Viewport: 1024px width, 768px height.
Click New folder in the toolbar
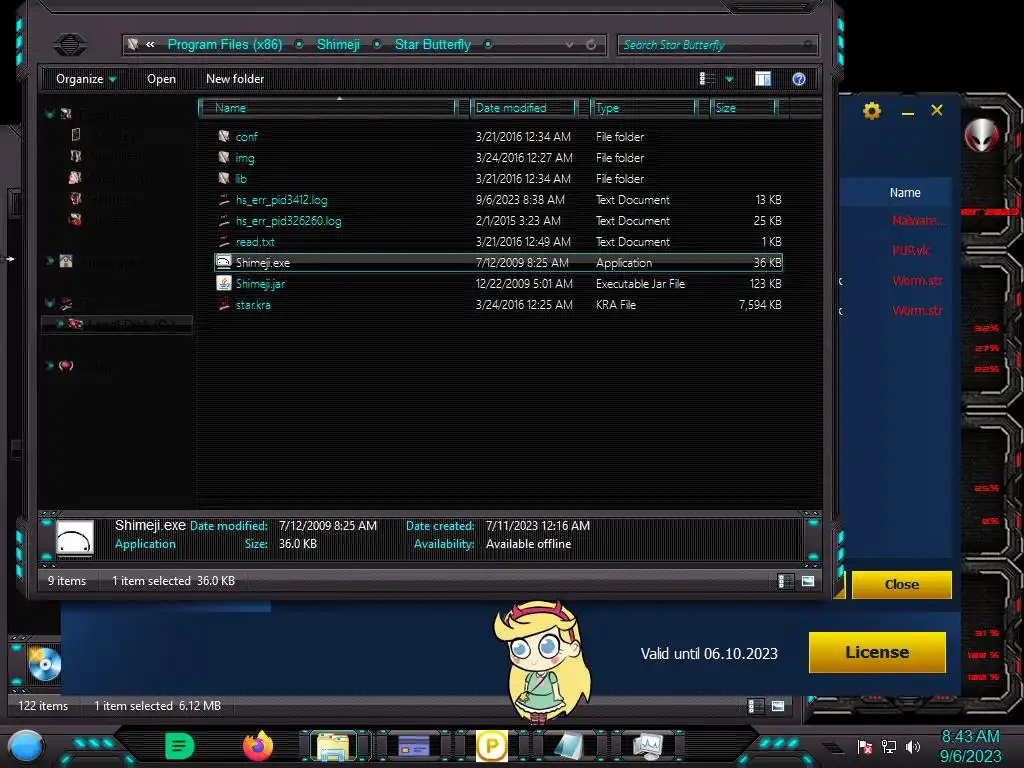pyautogui.click(x=235, y=79)
